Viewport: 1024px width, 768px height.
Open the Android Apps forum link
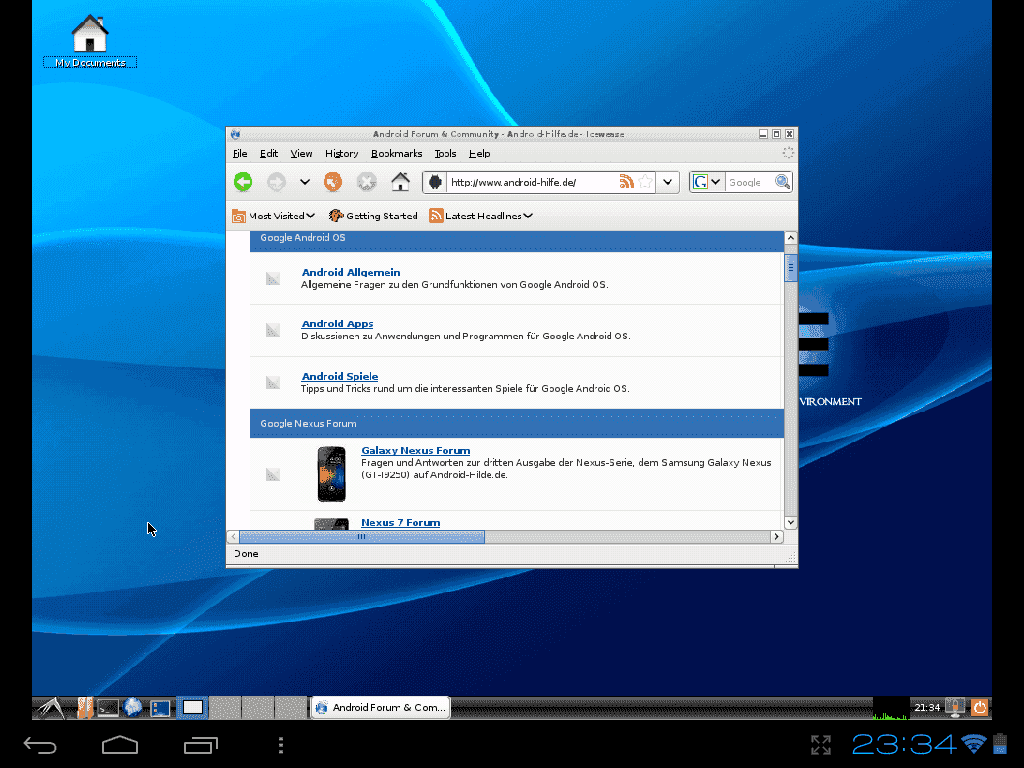coord(337,323)
